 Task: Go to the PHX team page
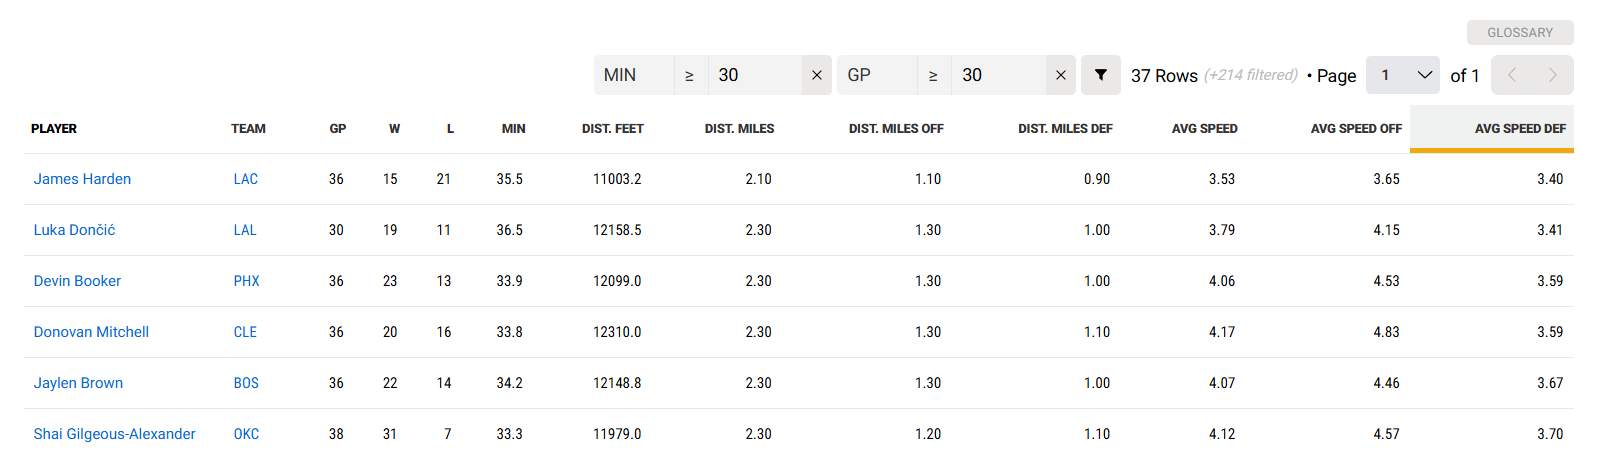(x=246, y=281)
